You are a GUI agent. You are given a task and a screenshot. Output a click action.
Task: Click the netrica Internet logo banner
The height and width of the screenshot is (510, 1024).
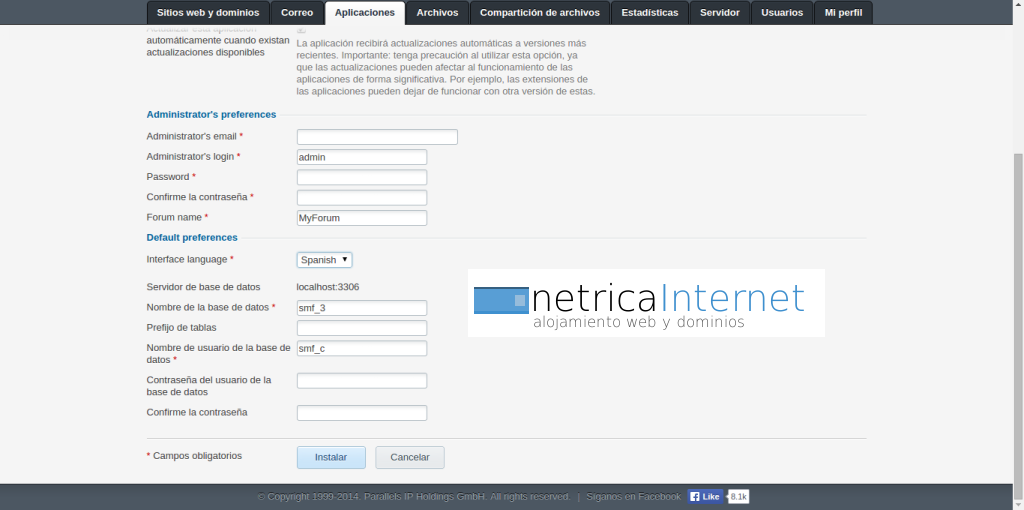pos(647,303)
